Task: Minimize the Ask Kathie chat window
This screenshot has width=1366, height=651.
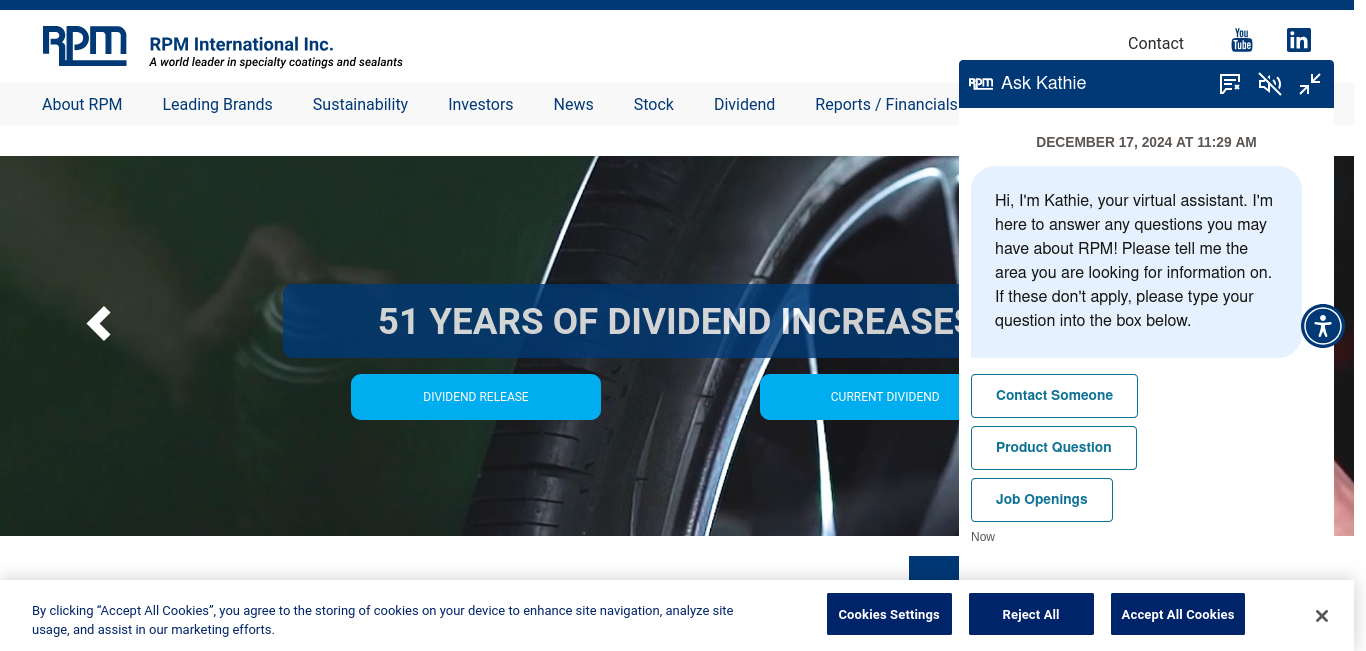Action: [1310, 84]
